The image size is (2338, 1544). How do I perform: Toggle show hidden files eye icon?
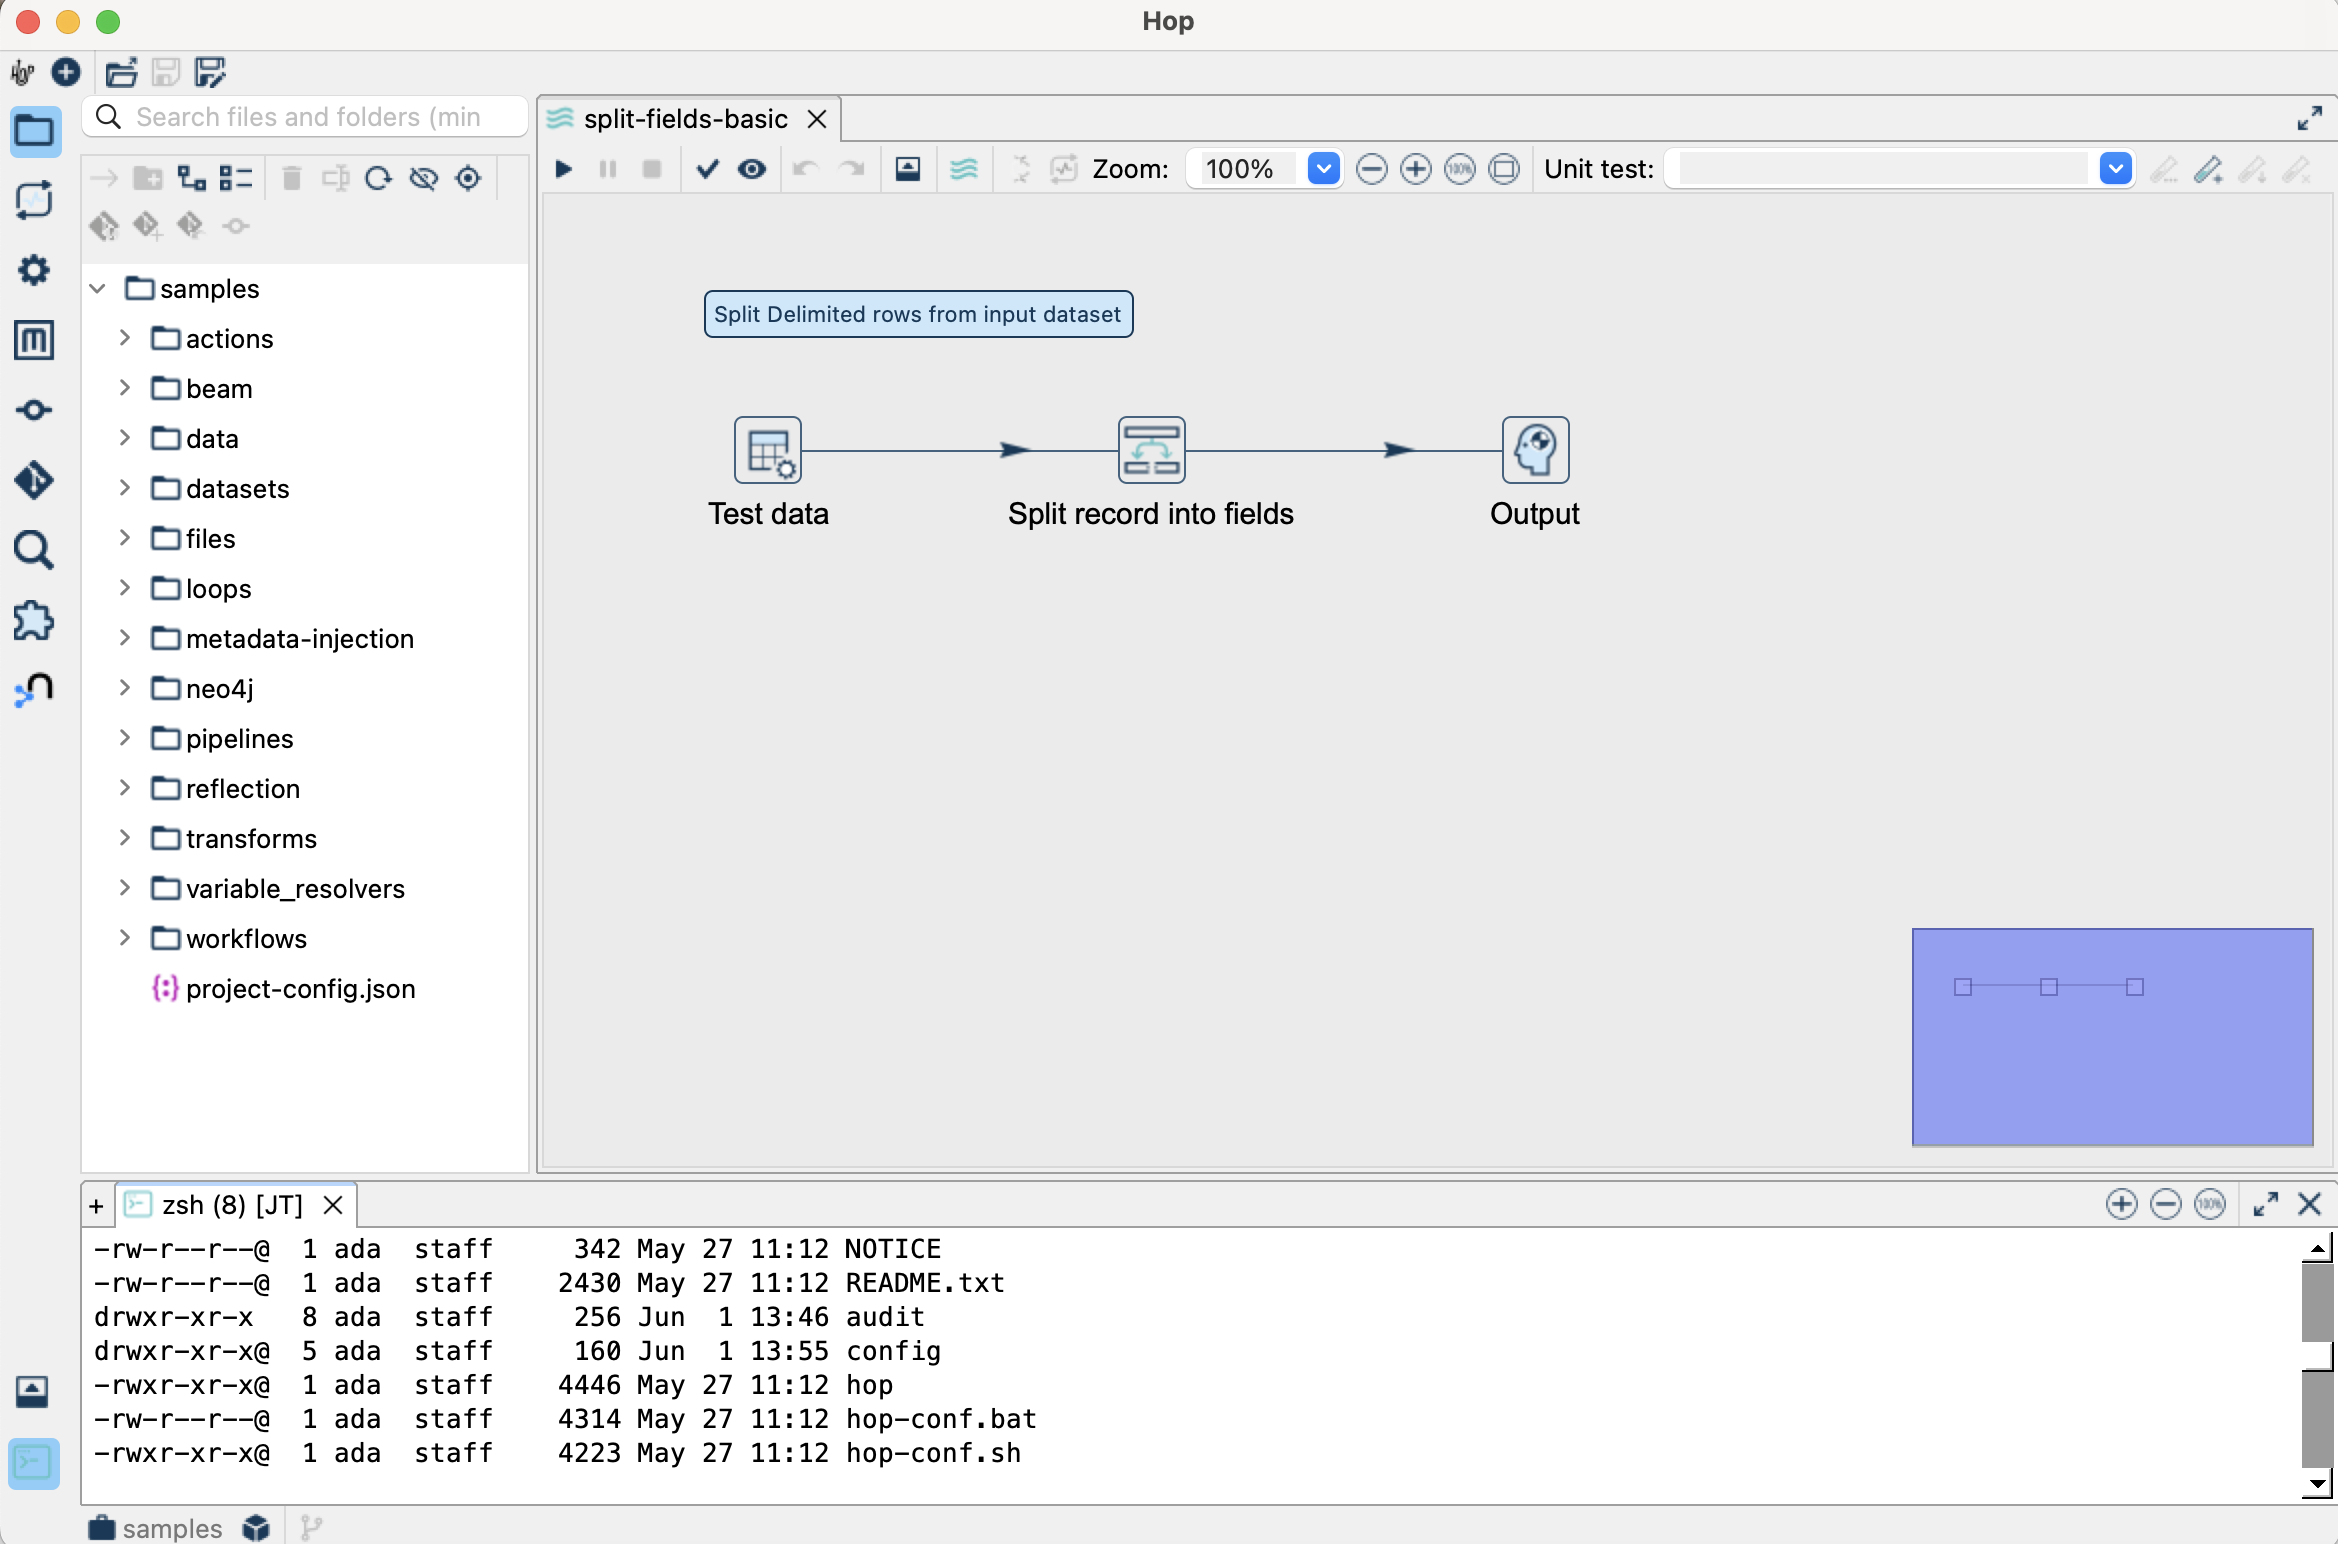click(x=424, y=178)
